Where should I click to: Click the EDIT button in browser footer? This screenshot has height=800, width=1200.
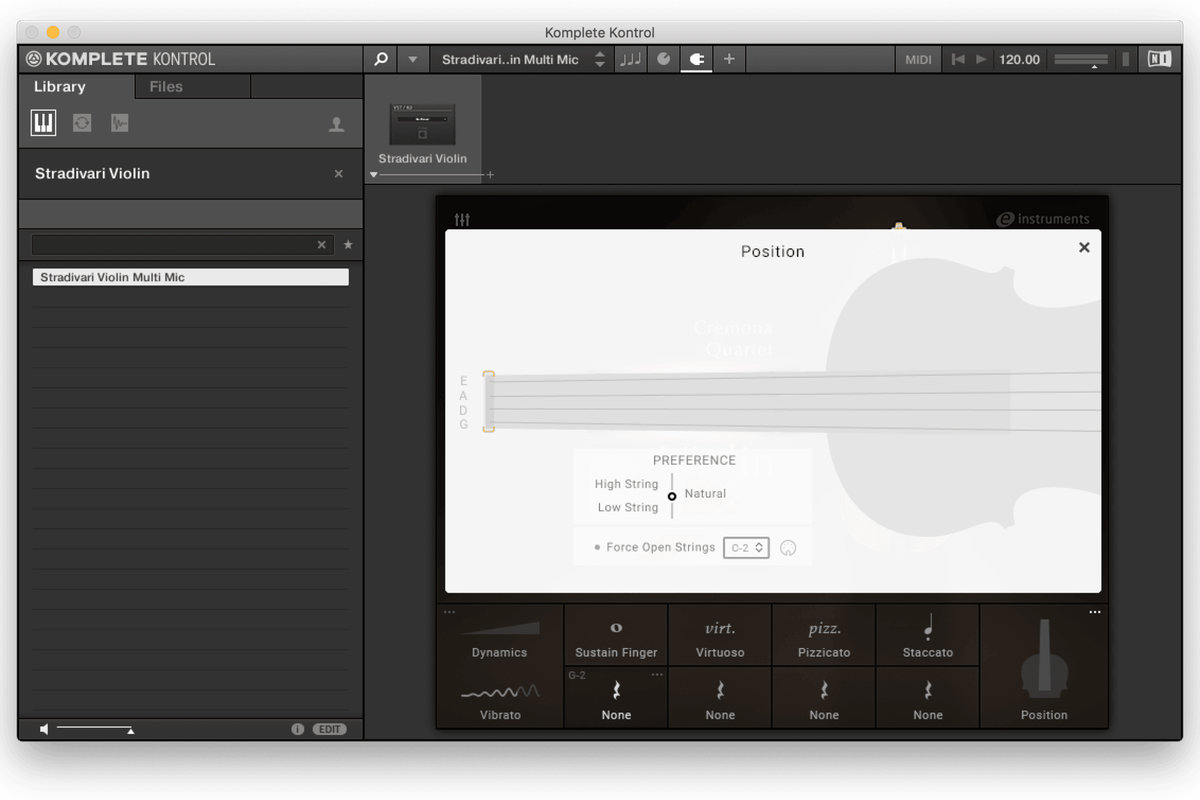click(329, 729)
